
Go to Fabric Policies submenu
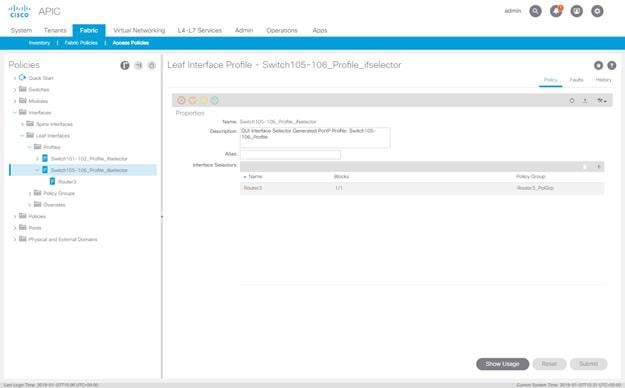81,43
